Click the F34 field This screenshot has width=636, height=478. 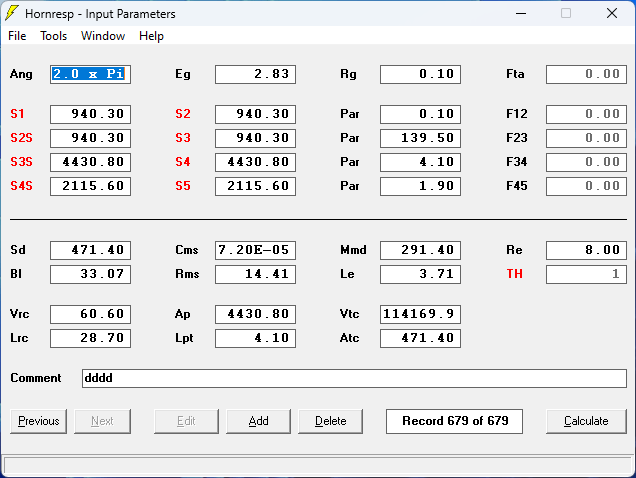click(x=586, y=162)
